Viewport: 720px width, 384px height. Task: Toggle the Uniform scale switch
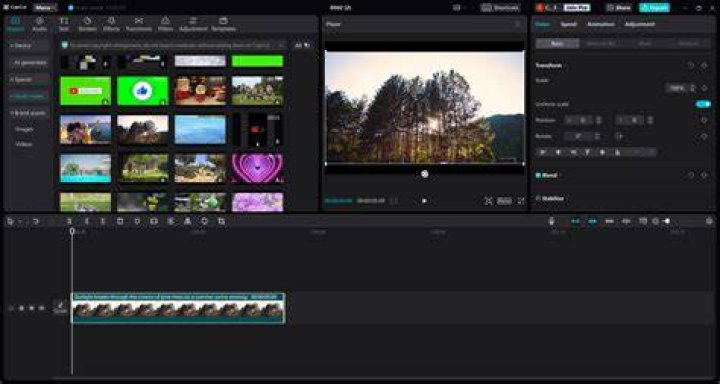703,104
